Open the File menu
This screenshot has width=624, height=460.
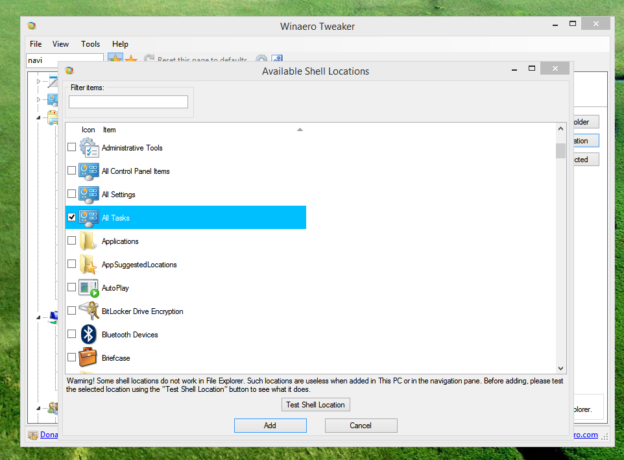tap(35, 44)
